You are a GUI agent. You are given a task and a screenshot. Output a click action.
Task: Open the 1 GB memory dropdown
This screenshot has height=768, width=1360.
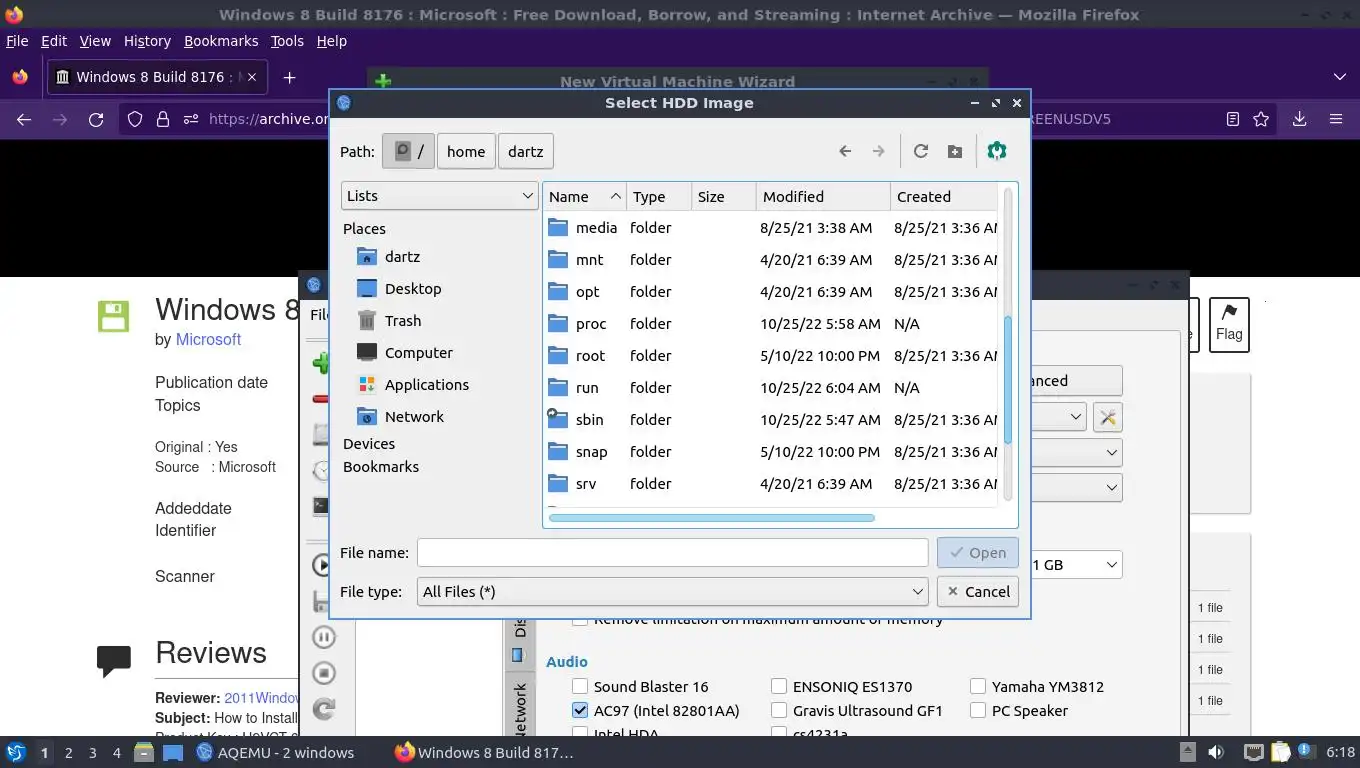point(1075,565)
